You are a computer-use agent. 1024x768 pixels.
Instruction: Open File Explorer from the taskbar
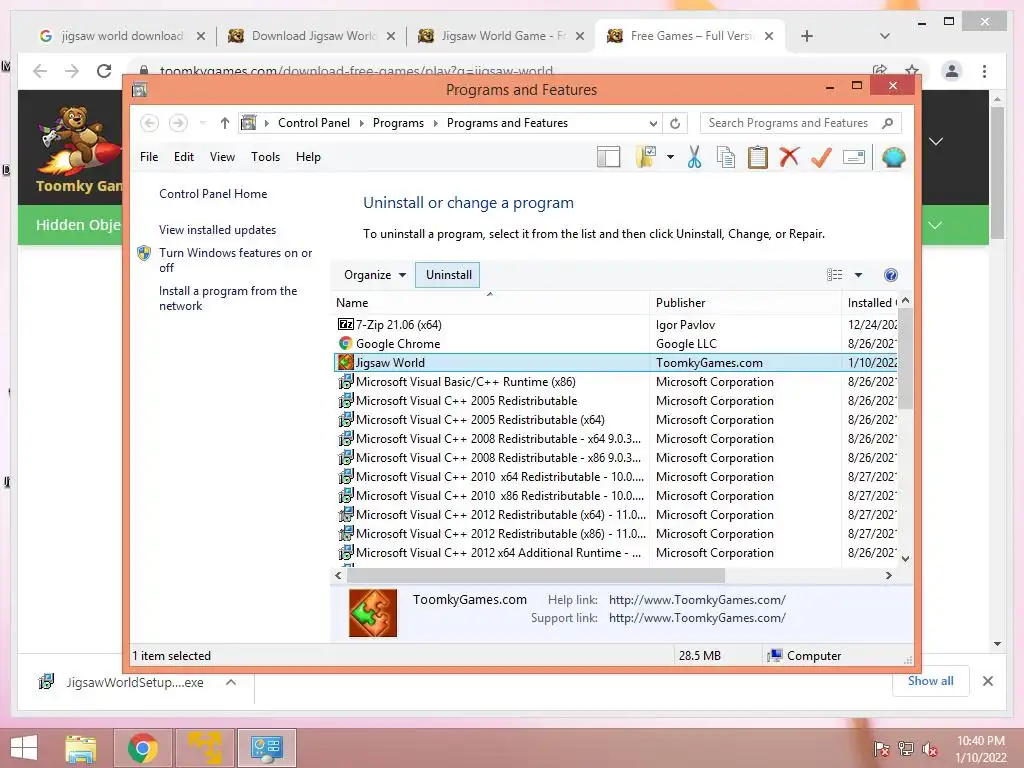pos(81,748)
